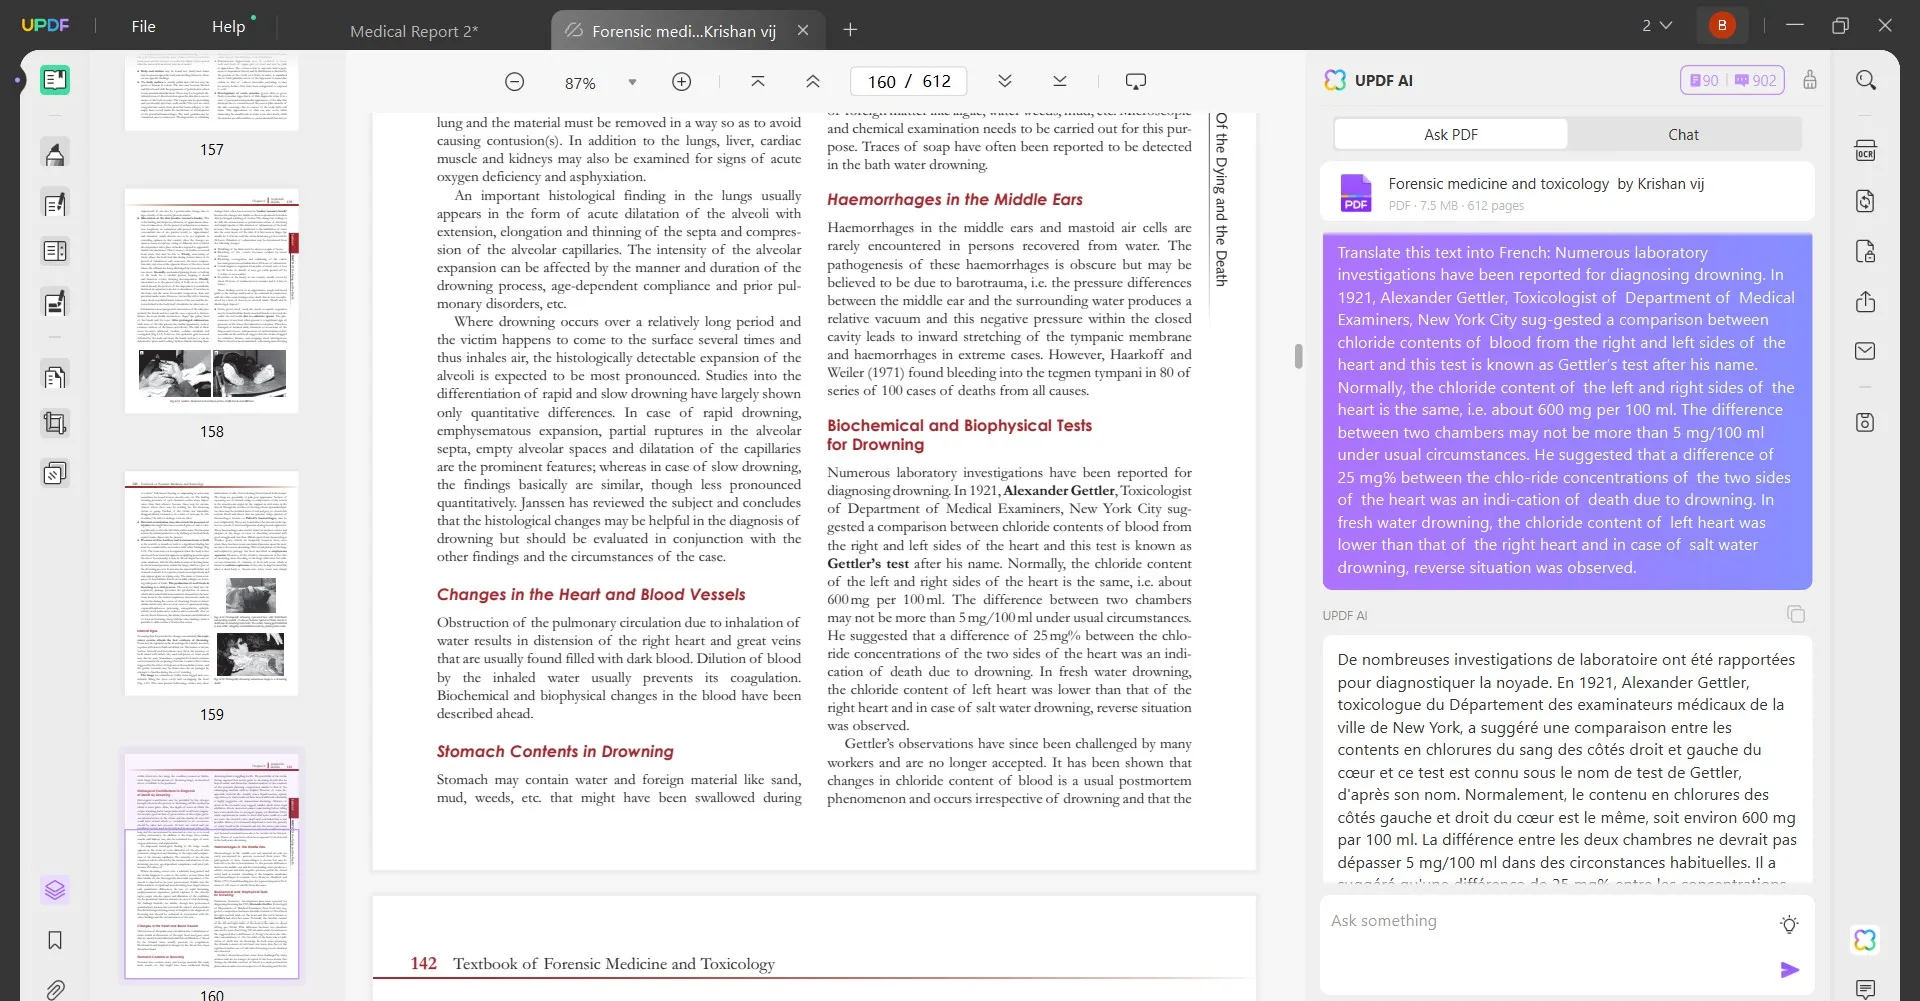Open the Layers panel icon
The width and height of the screenshot is (1920, 1001).
[55, 889]
